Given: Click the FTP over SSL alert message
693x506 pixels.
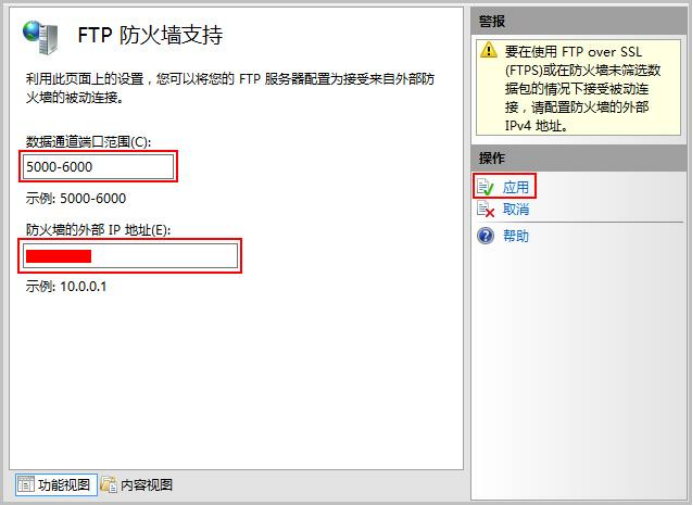Looking at the screenshot, I should [583, 88].
